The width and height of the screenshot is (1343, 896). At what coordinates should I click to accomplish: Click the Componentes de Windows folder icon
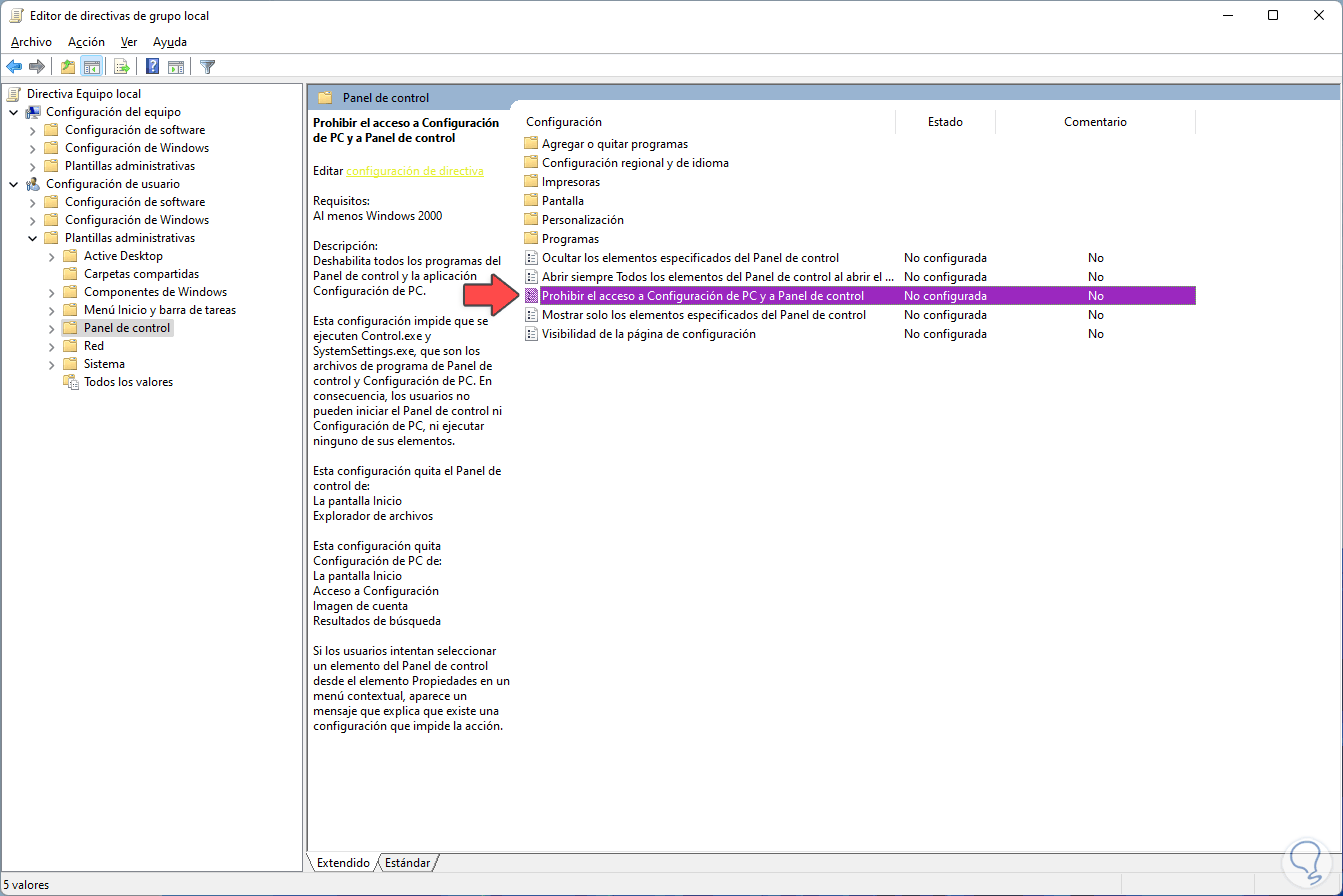click(70, 292)
